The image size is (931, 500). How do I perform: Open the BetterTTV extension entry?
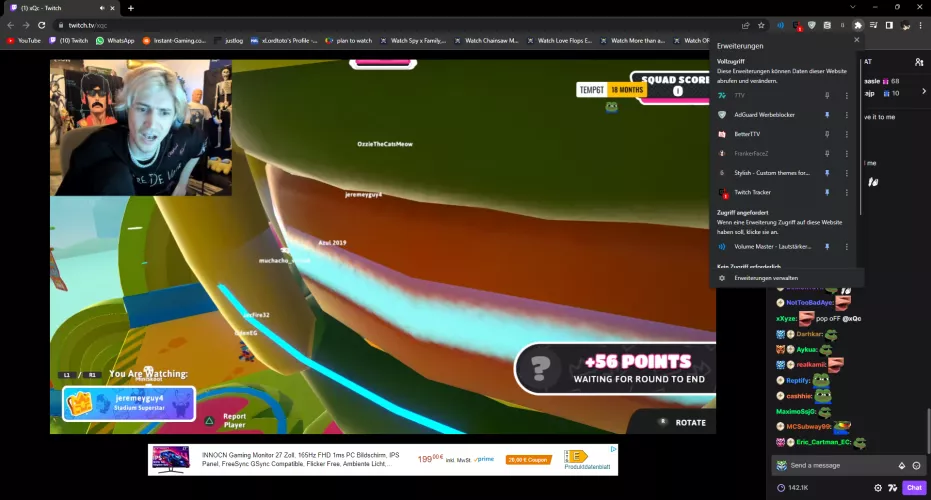[x=766, y=134]
